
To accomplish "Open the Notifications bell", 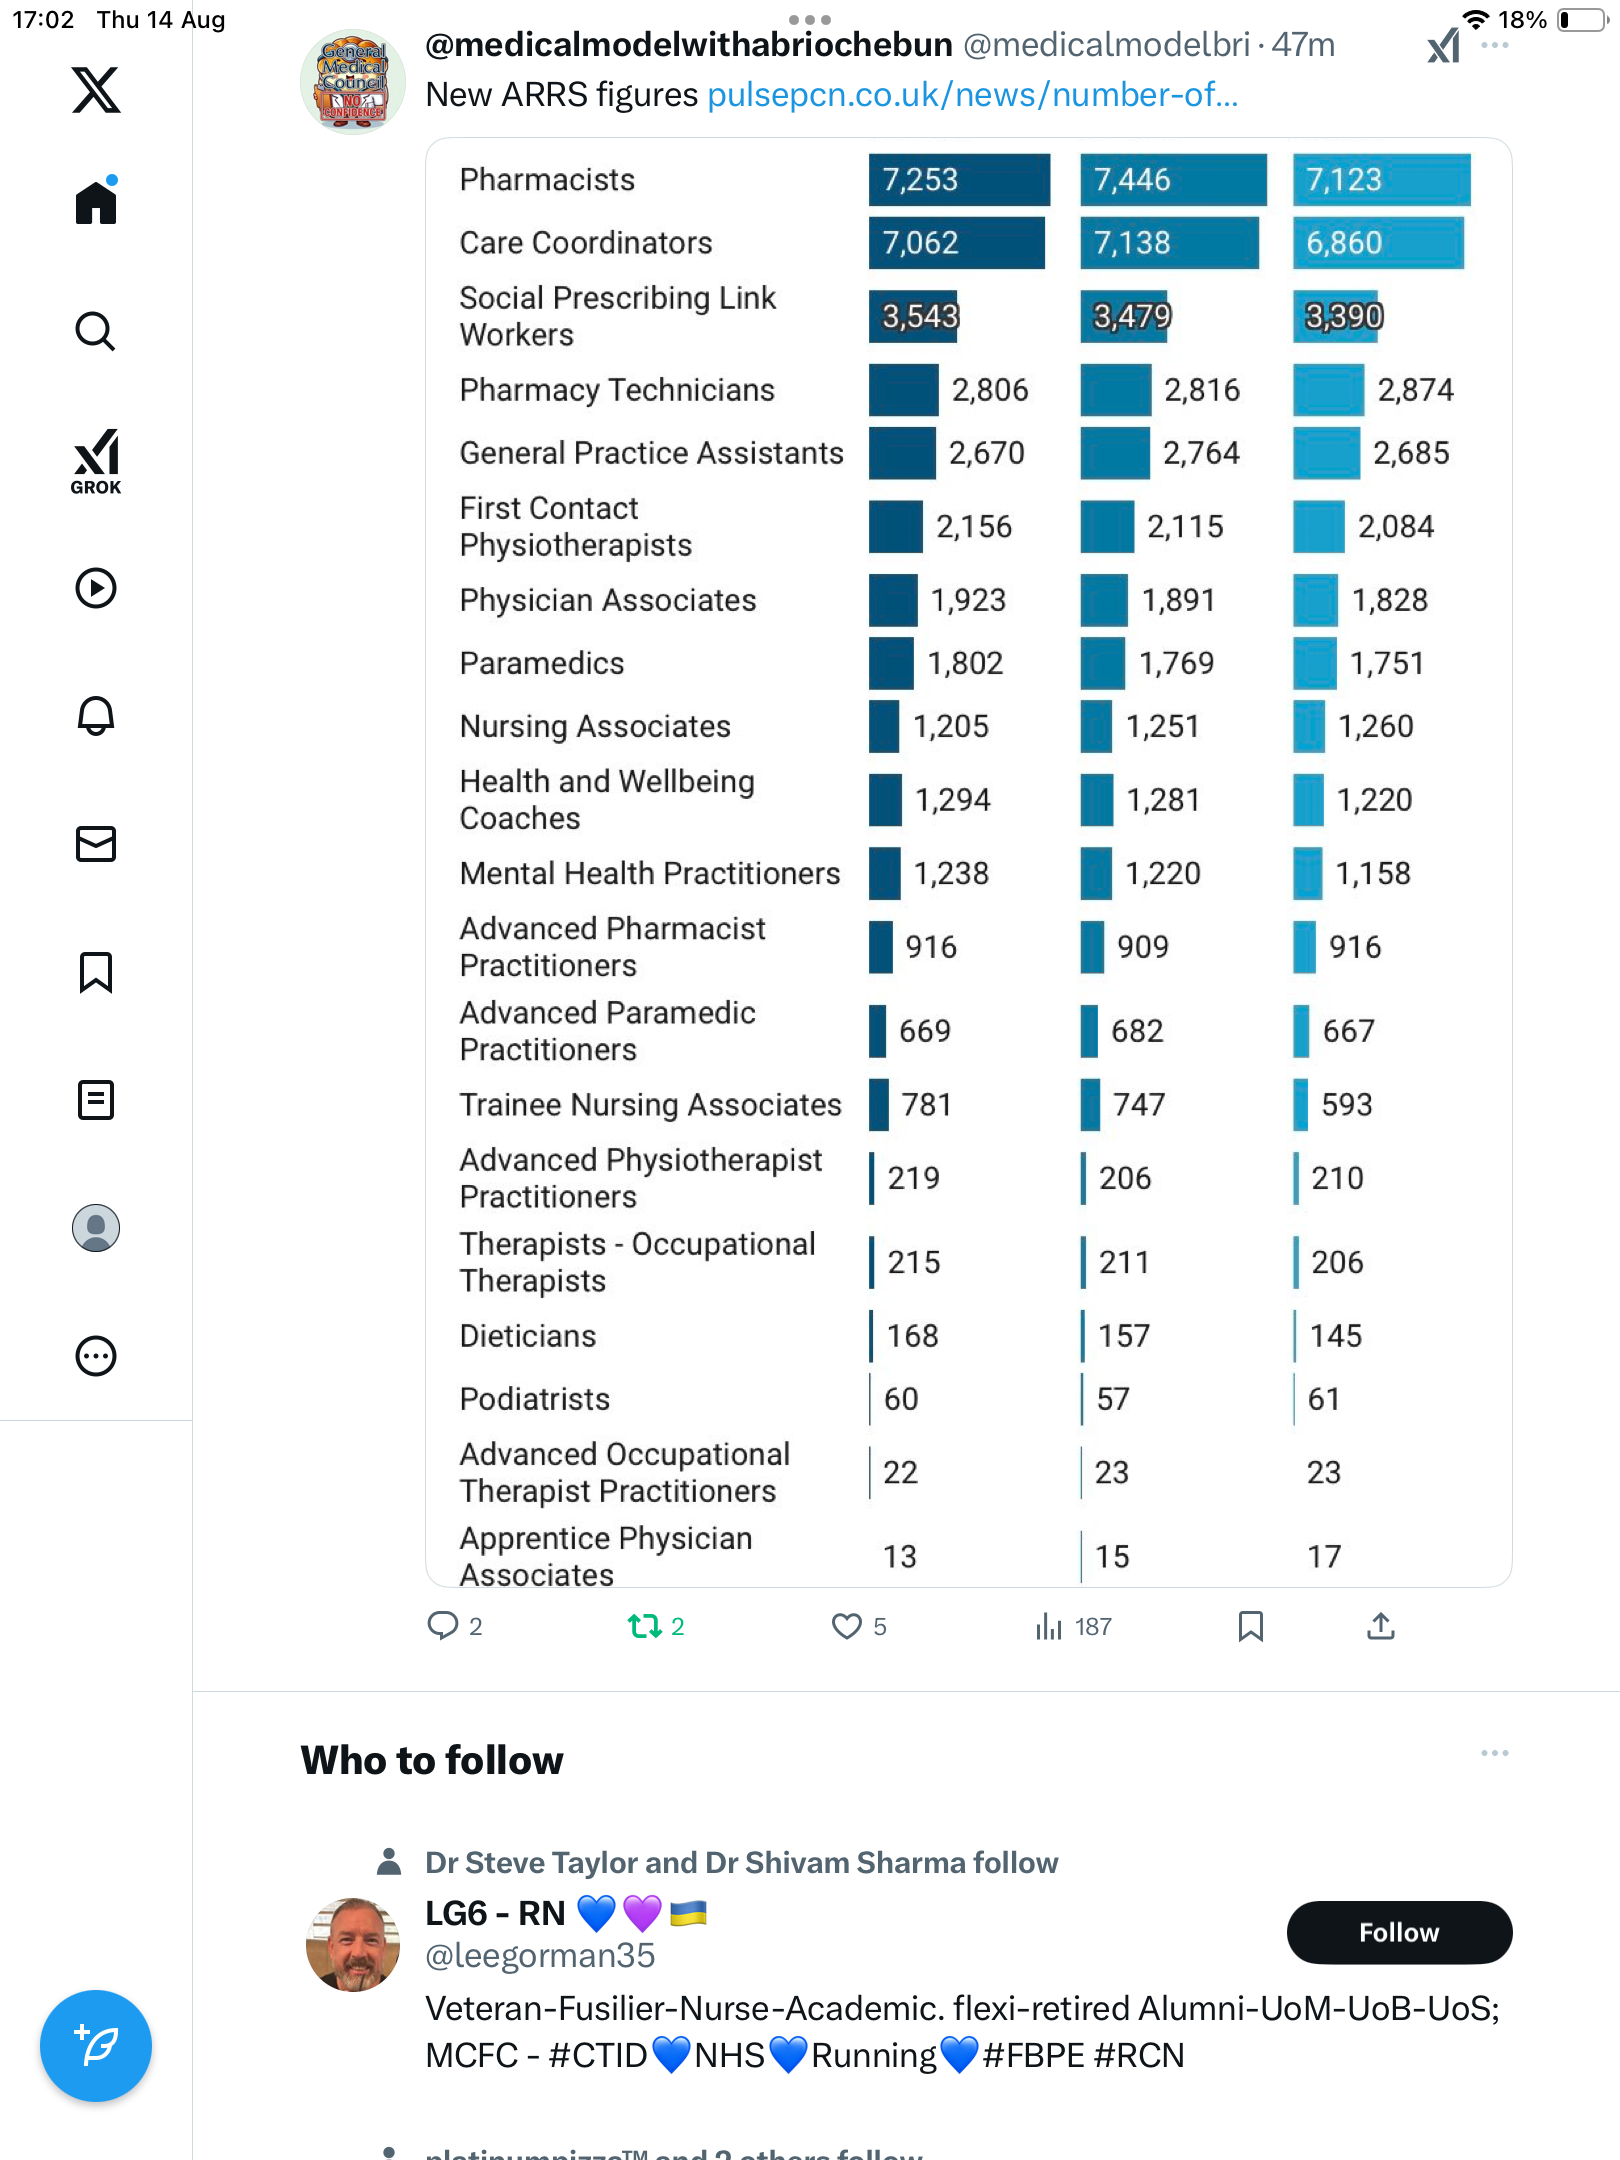I will point(96,716).
